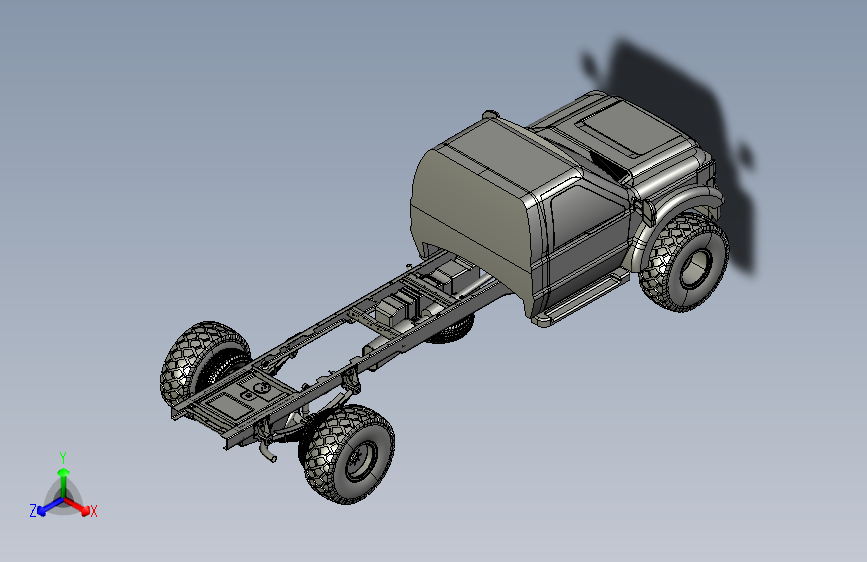Select the nearest rear wheel with visible hub

tap(349, 454)
